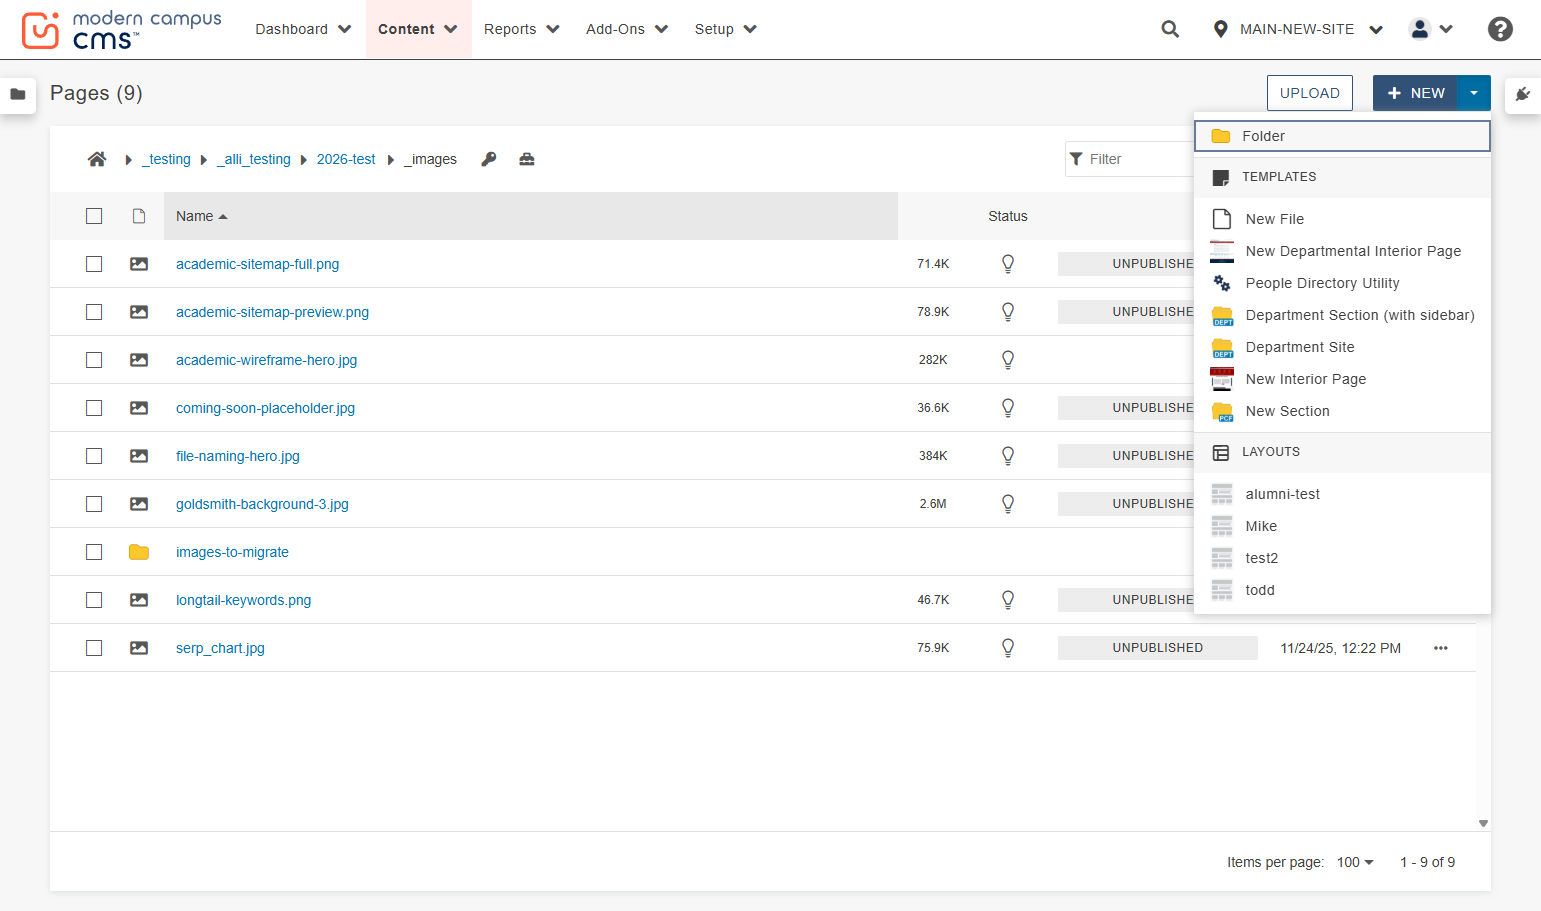
Task: Check the coming-soon-placeholder.jpg checkbox
Action: point(94,408)
